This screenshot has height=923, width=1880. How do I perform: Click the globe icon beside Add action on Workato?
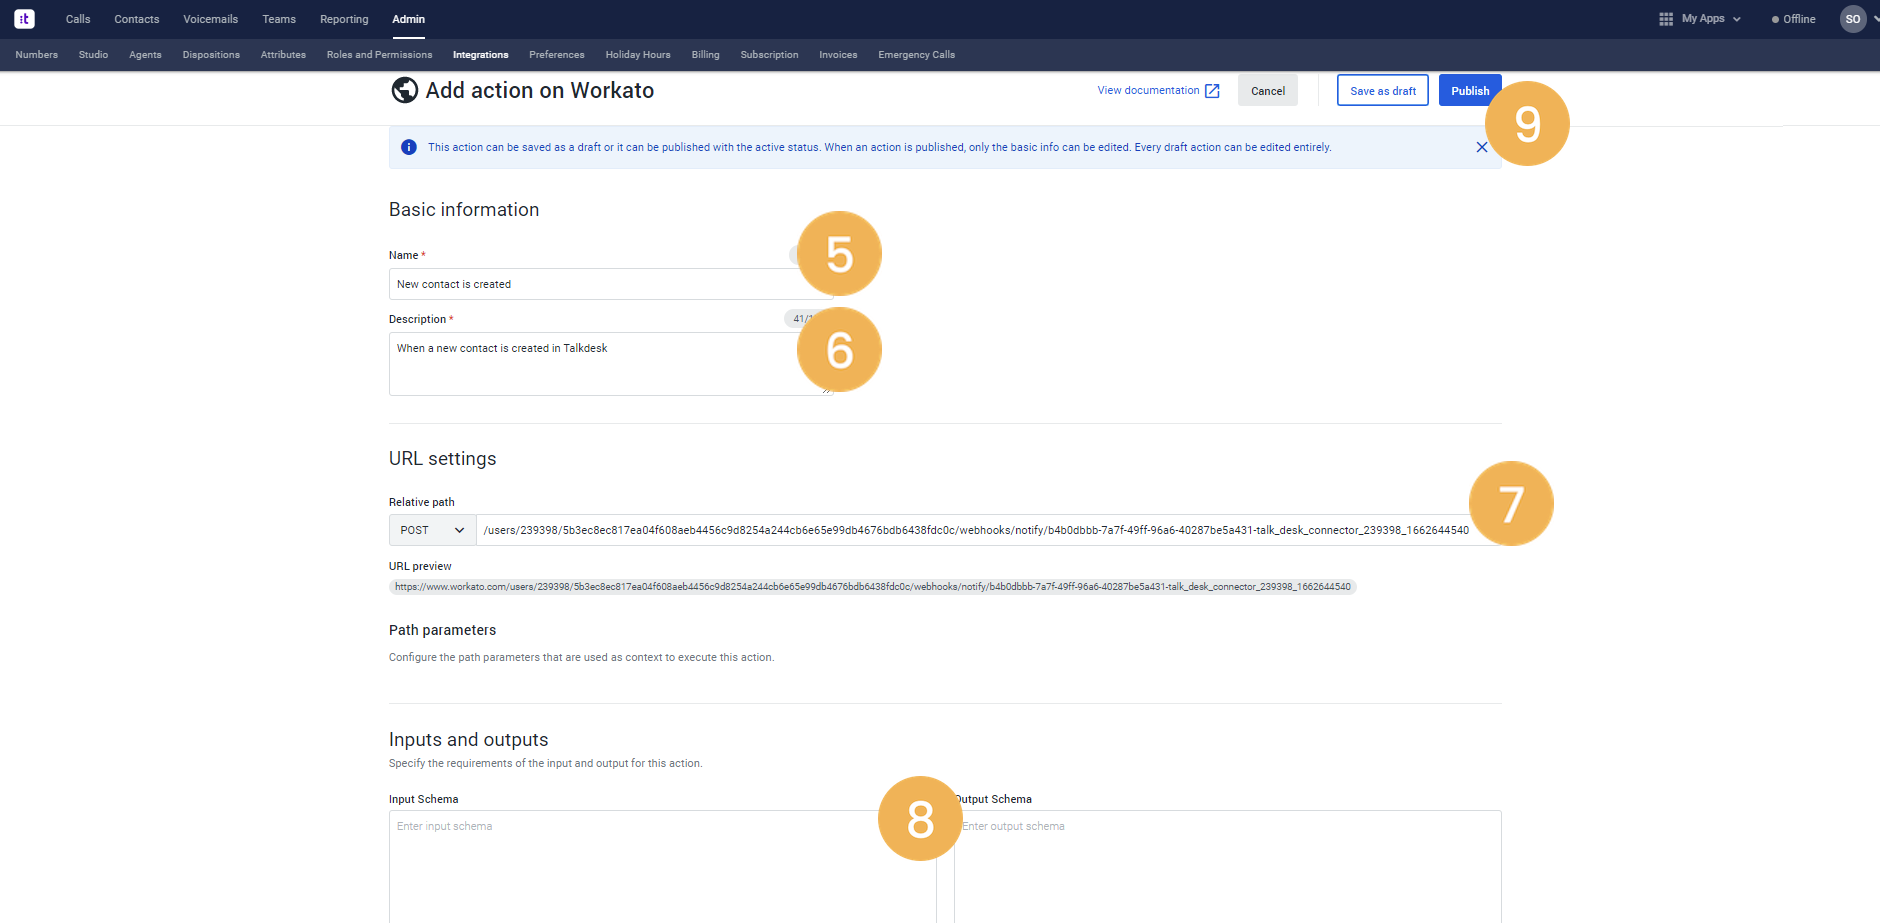point(404,90)
